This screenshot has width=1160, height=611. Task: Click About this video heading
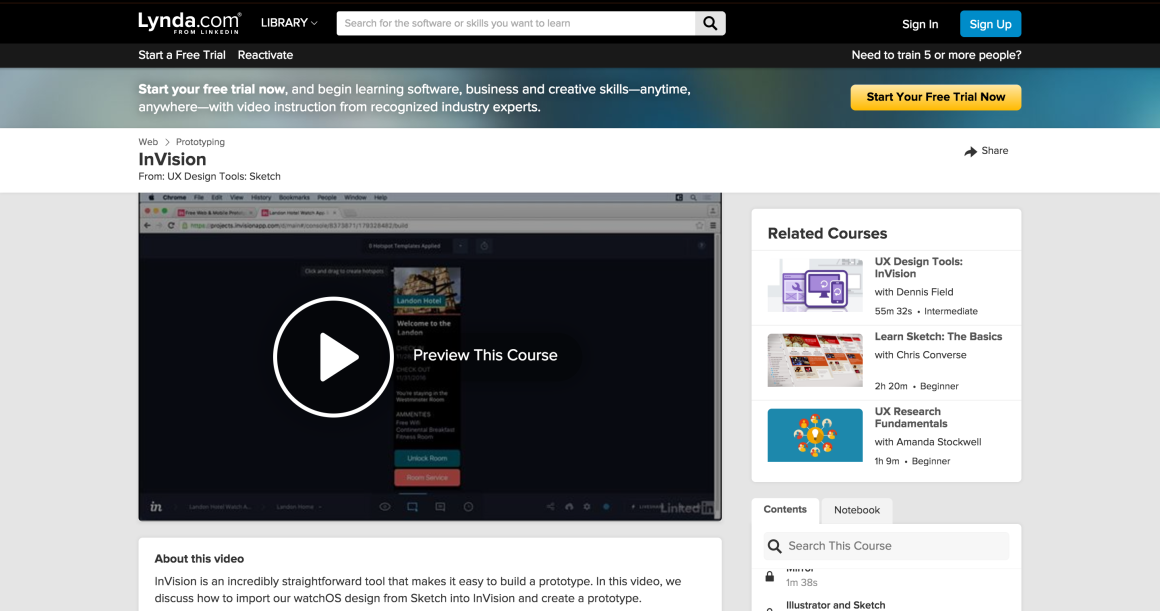click(199, 559)
